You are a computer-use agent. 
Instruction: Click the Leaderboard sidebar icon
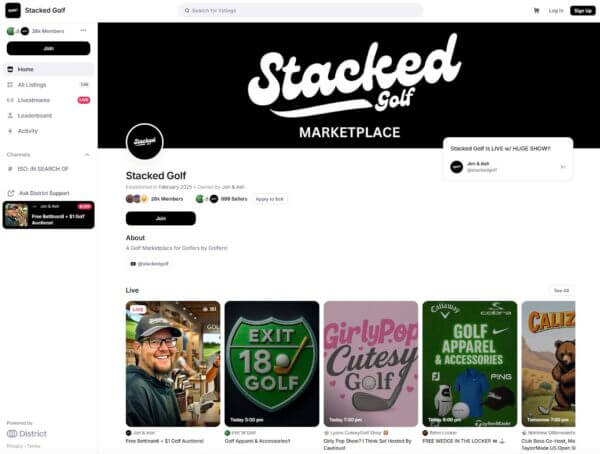point(10,116)
